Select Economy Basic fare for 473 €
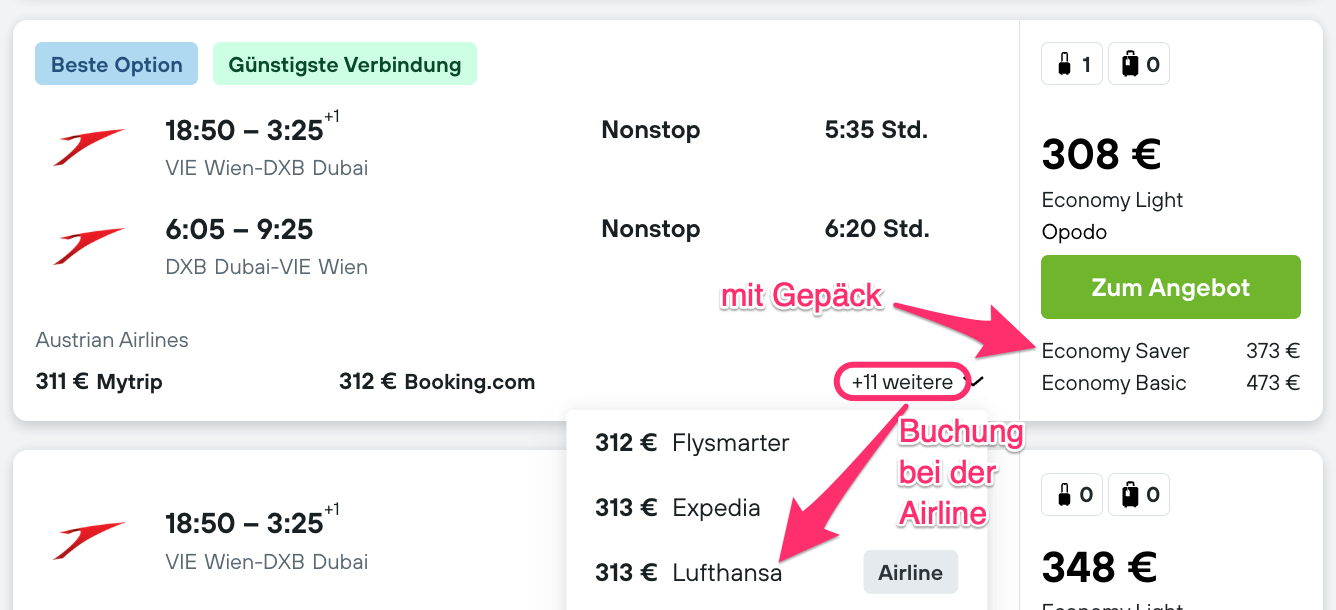Image resolution: width=1336 pixels, height=610 pixels. (1170, 383)
